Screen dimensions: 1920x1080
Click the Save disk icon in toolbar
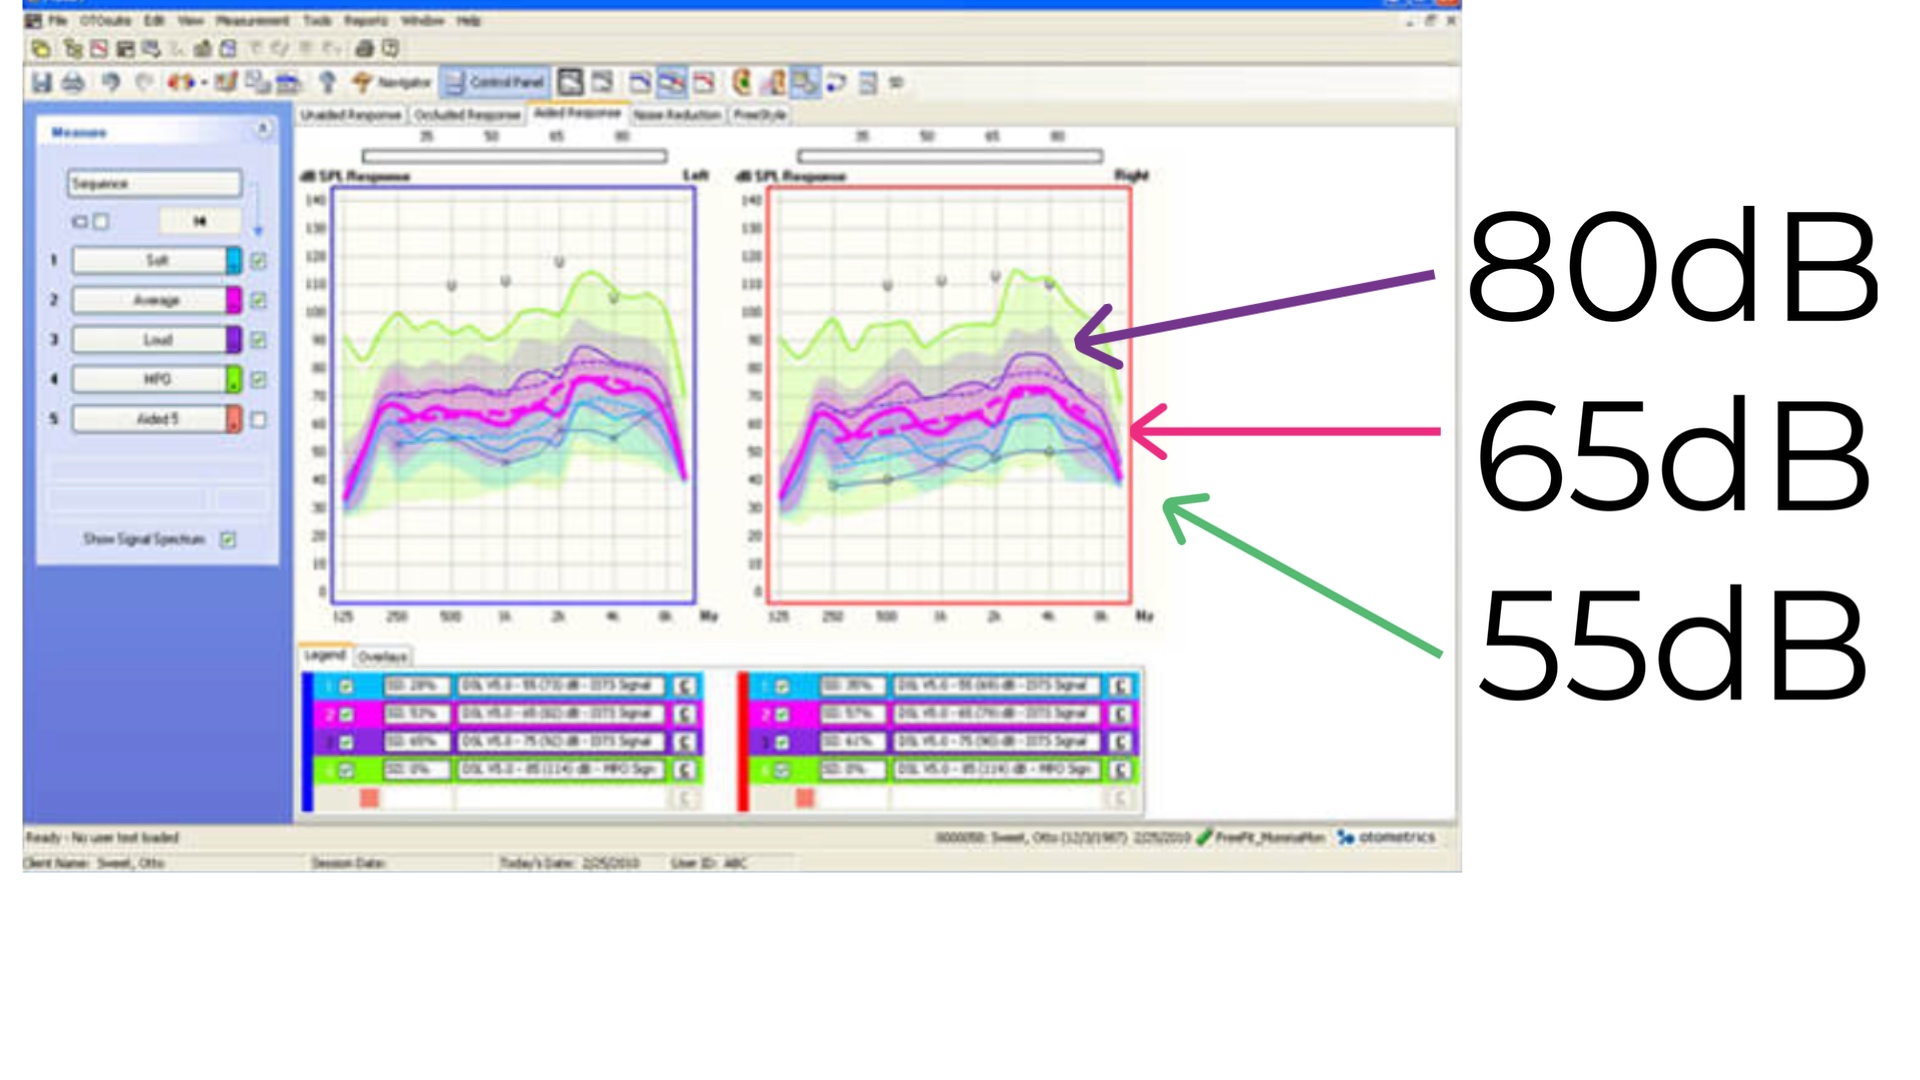click(x=41, y=83)
